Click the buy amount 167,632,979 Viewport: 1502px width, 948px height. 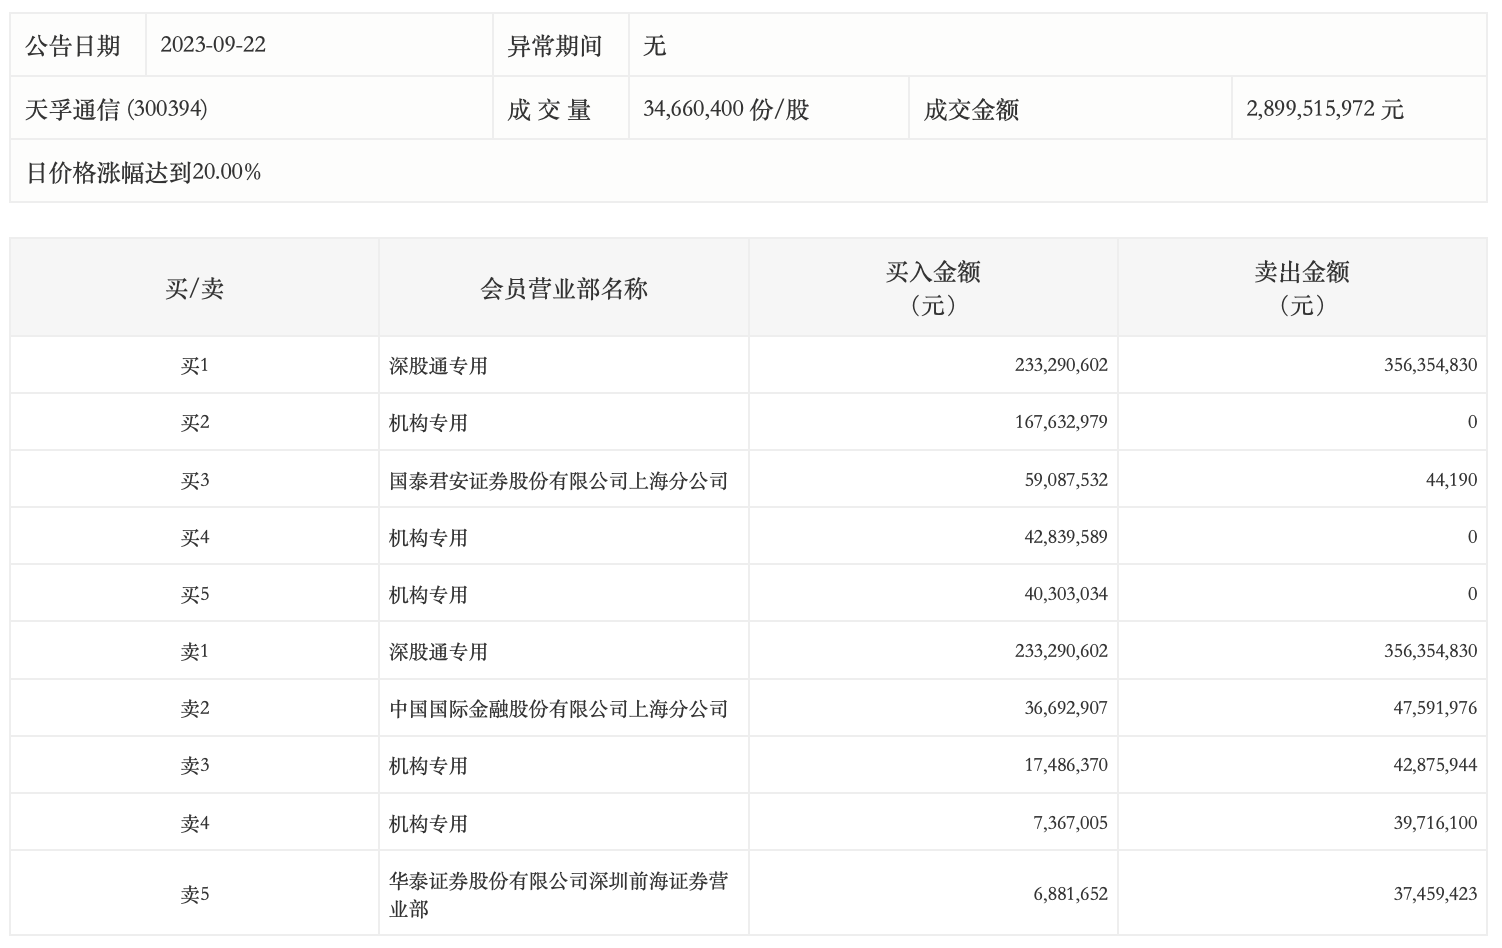[1061, 423]
